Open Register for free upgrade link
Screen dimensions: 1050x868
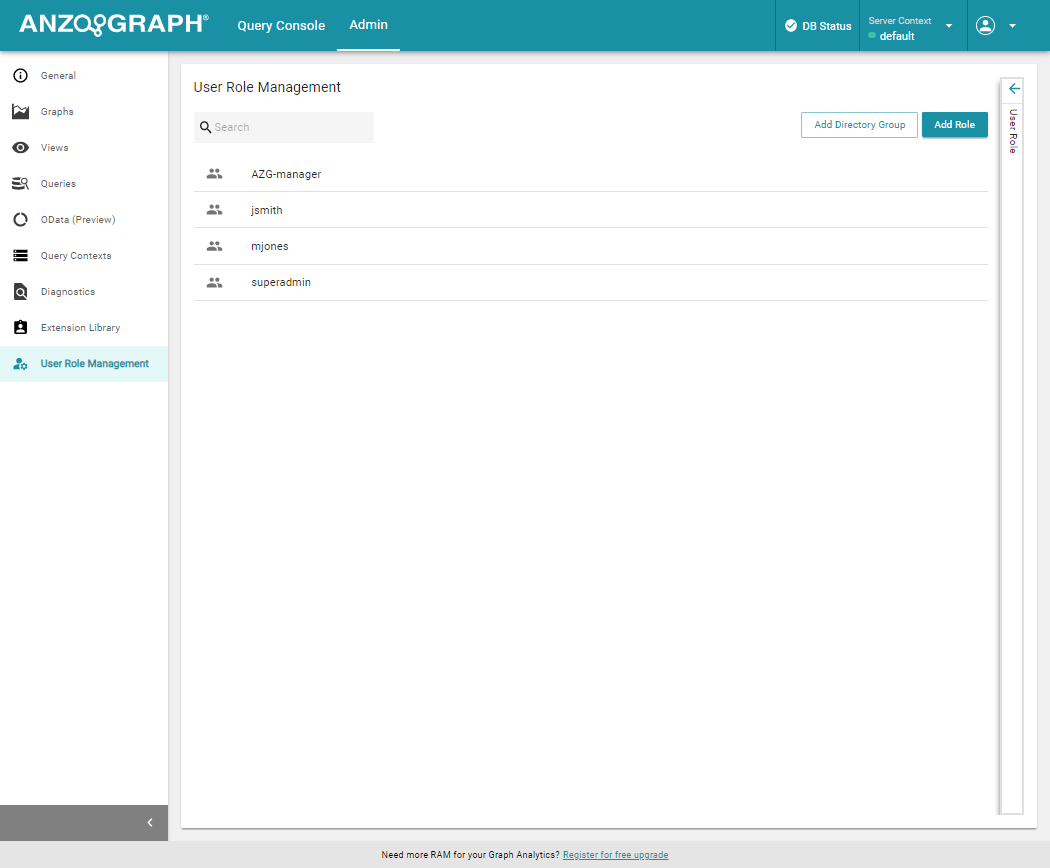(615, 855)
